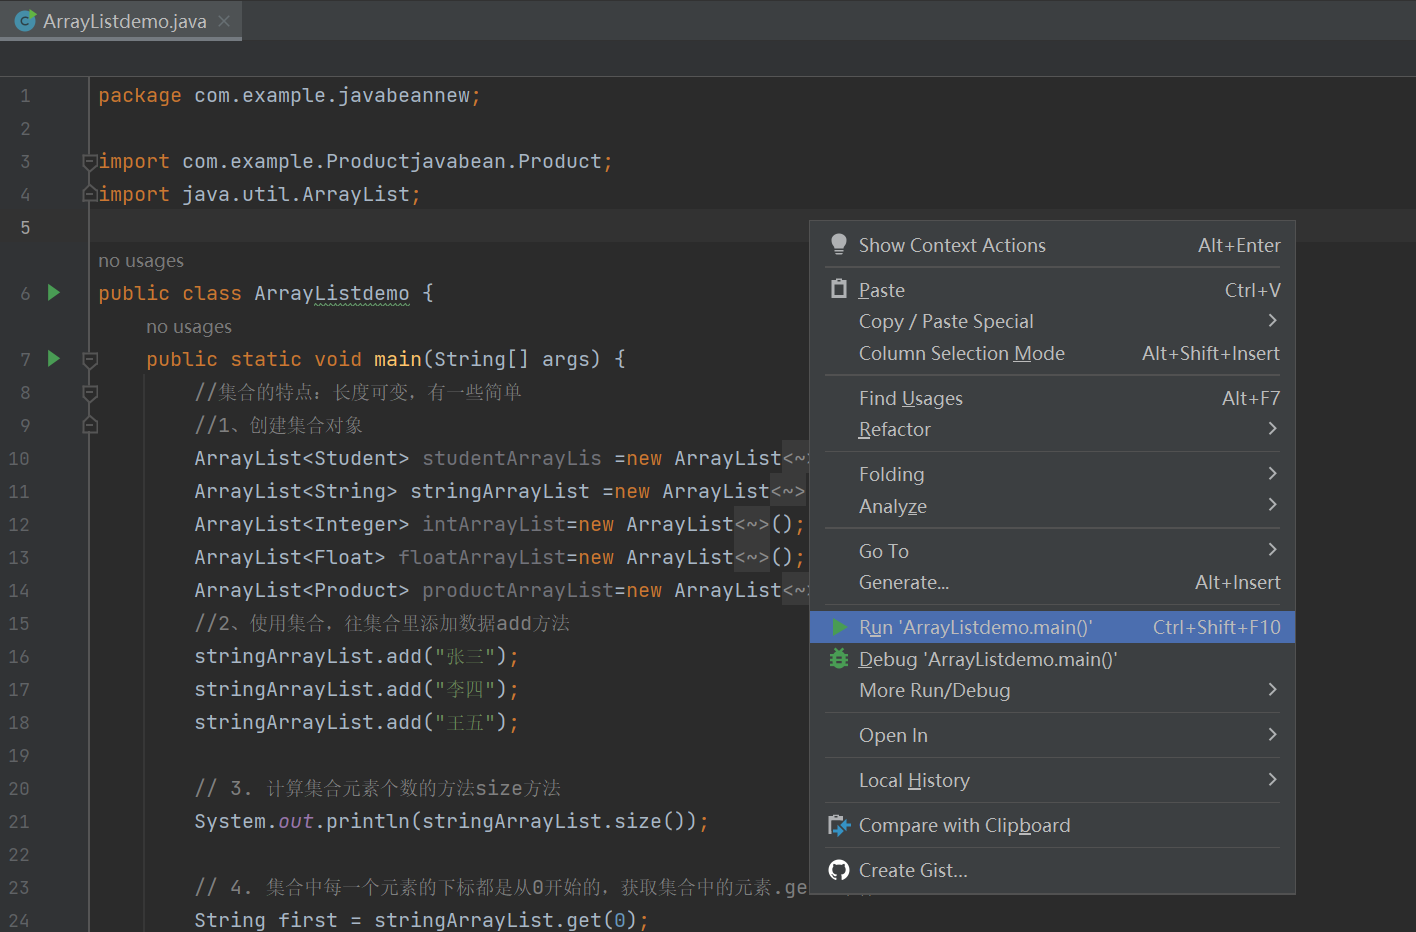Open the Open In menu entry
This screenshot has height=932, width=1416.
[1052, 735]
